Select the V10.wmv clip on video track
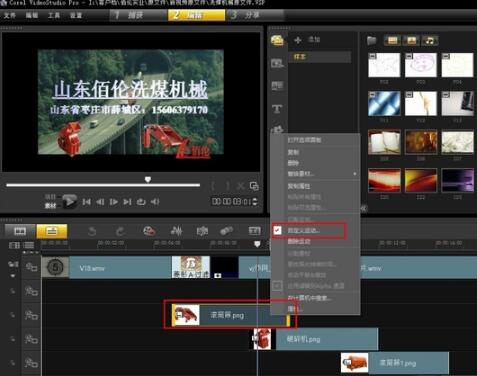This screenshot has width=477, height=376. pyautogui.click(x=106, y=268)
